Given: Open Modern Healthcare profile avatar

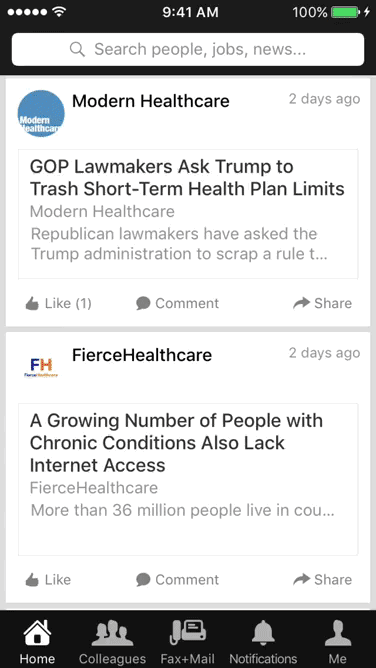Looking at the screenshot, I should point(41,113).
